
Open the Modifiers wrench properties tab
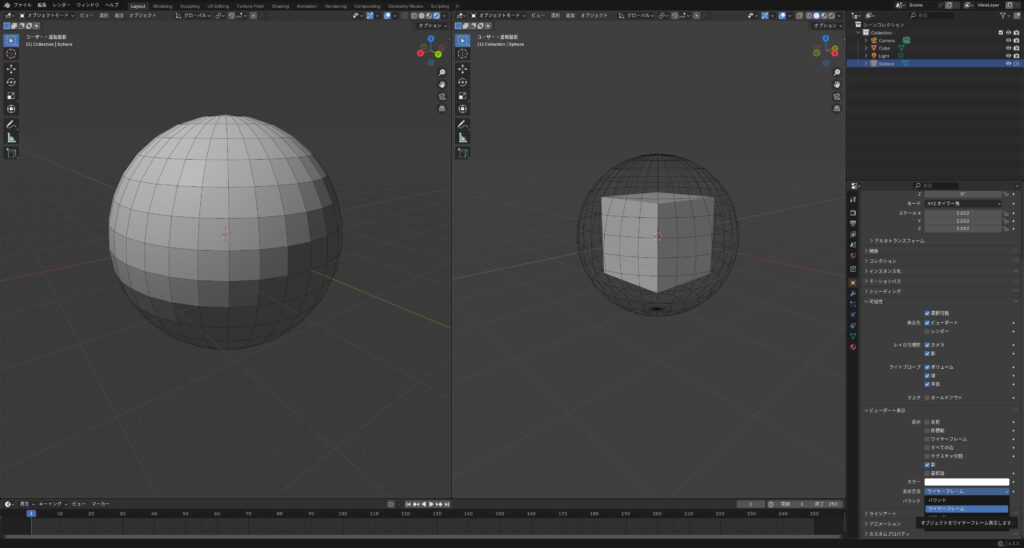point(853,293)
